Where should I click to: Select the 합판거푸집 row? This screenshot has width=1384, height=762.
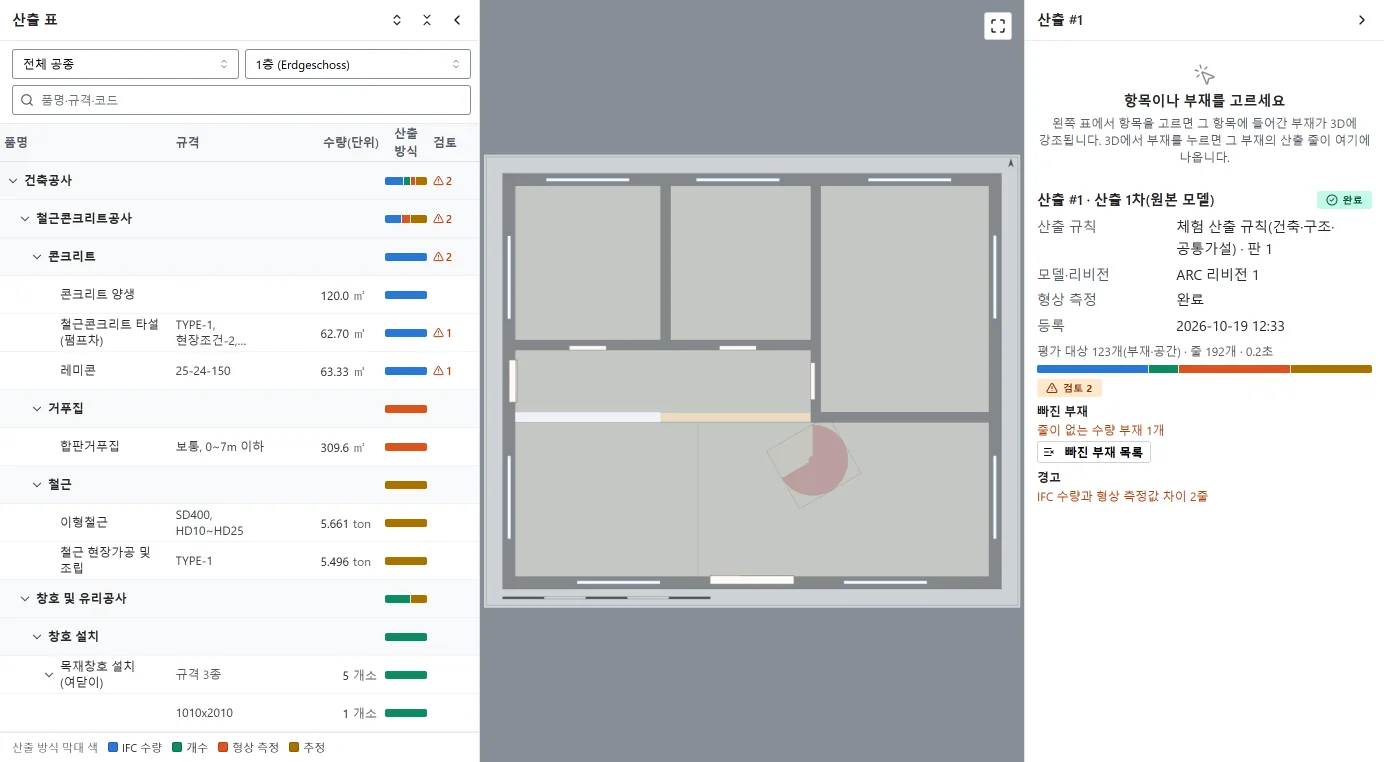pos(240,447)
